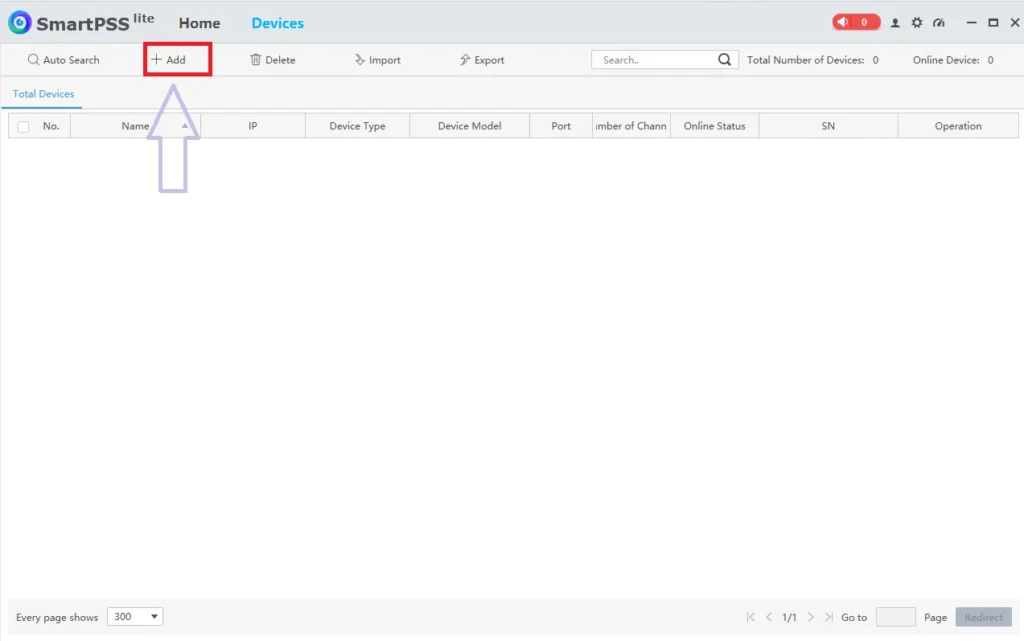
Task: Open the page size dropdown showing 300
Action: [134, 616]
